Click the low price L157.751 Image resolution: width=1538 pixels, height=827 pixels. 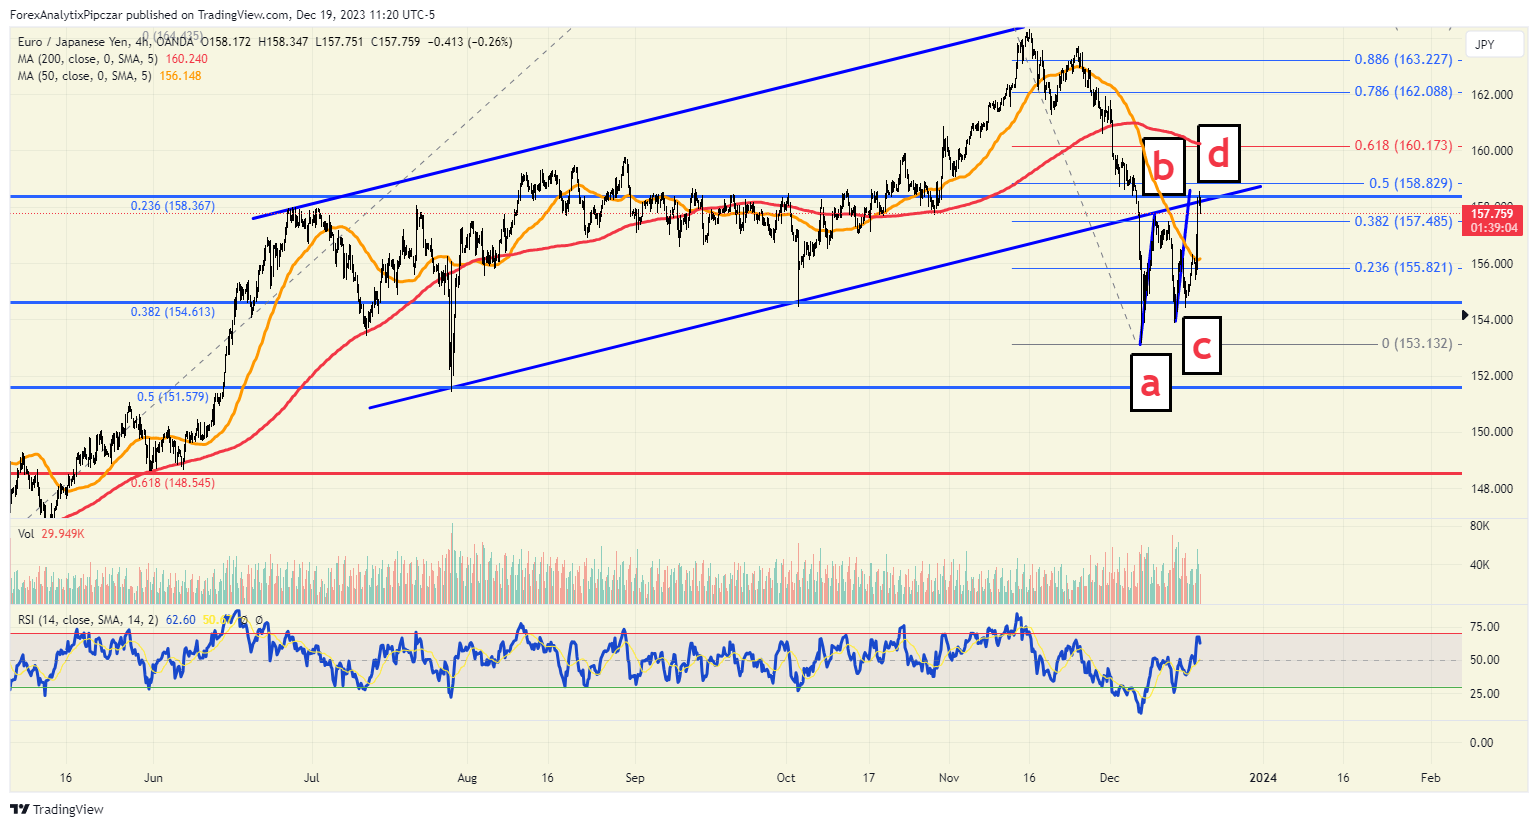click(339, 42)
